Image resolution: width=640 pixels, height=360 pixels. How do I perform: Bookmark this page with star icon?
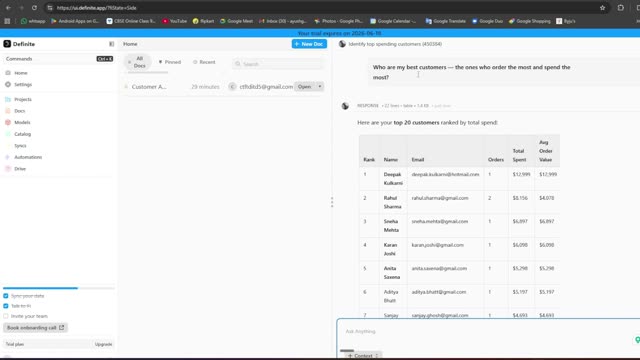point(602,8)
